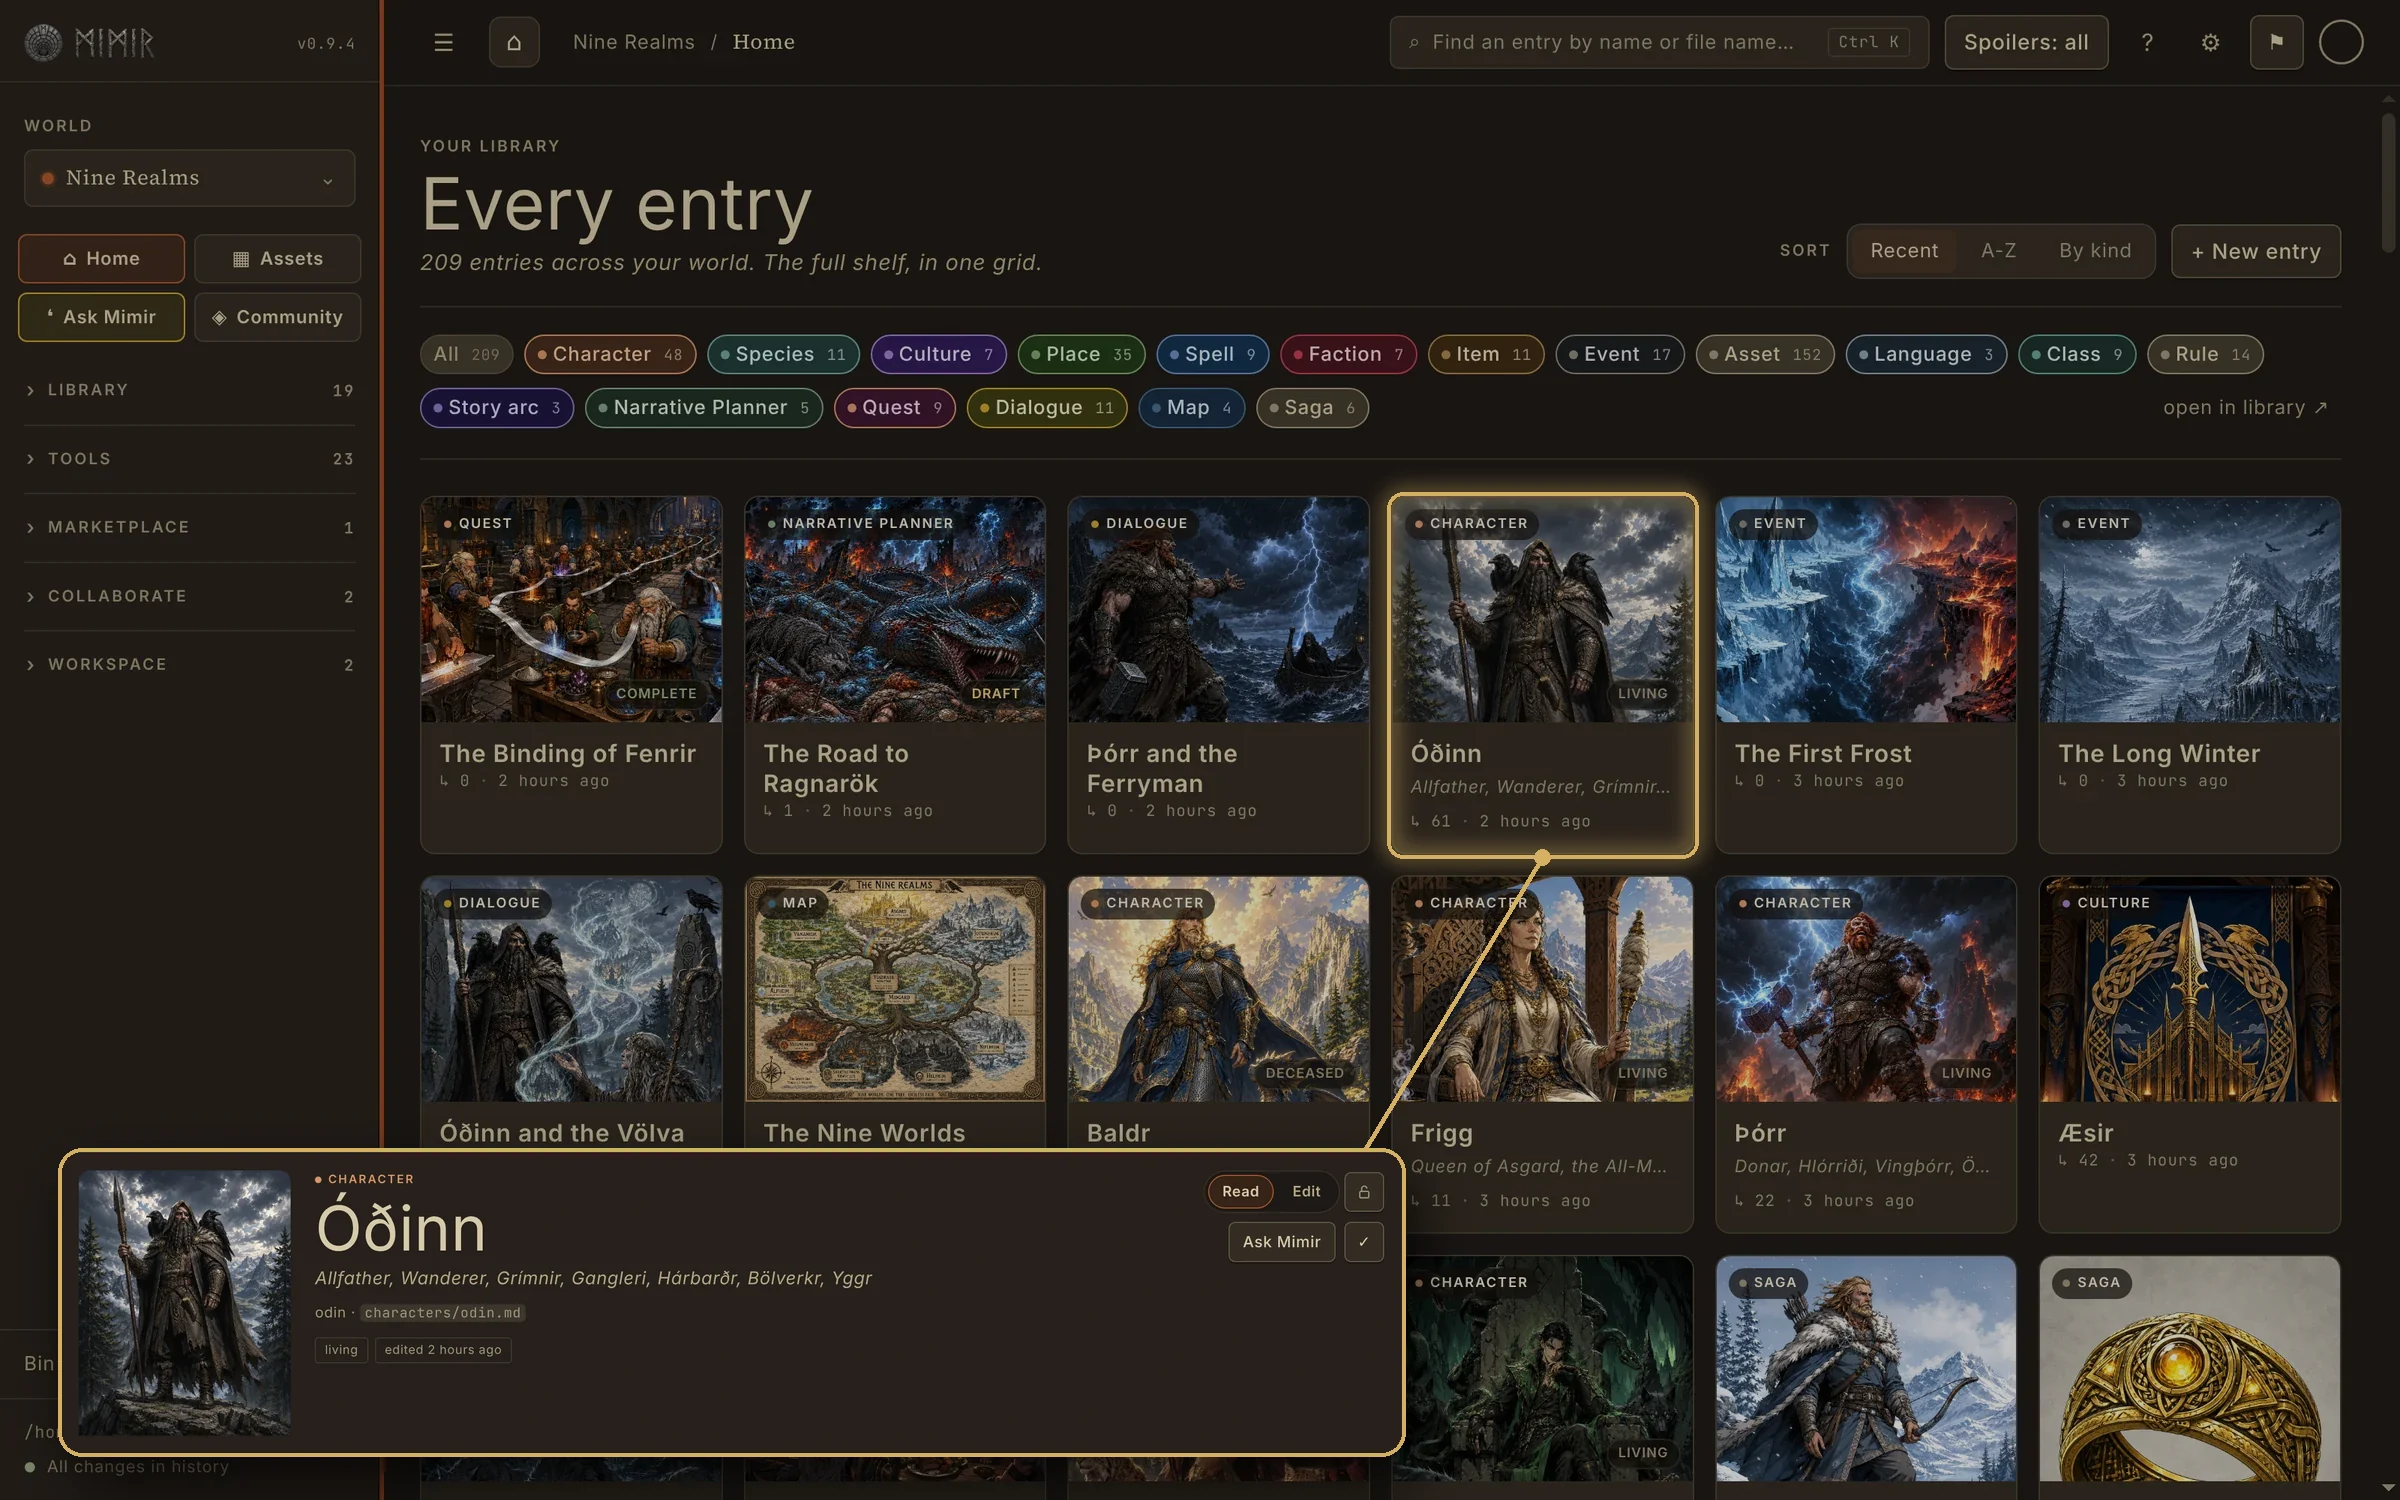Filter by Spell kind chip
Screen dimensions: 2400x1500
click(x=1213, y=354)
